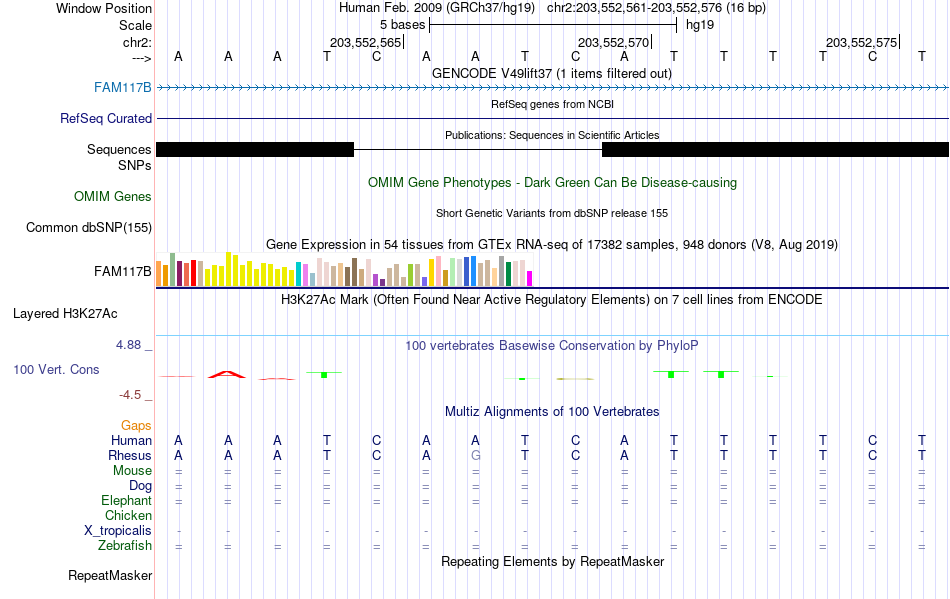Click the chr2: ruler label
This screenshot has width=950, height=599.
pyautogui.click(x=137, y=42)
